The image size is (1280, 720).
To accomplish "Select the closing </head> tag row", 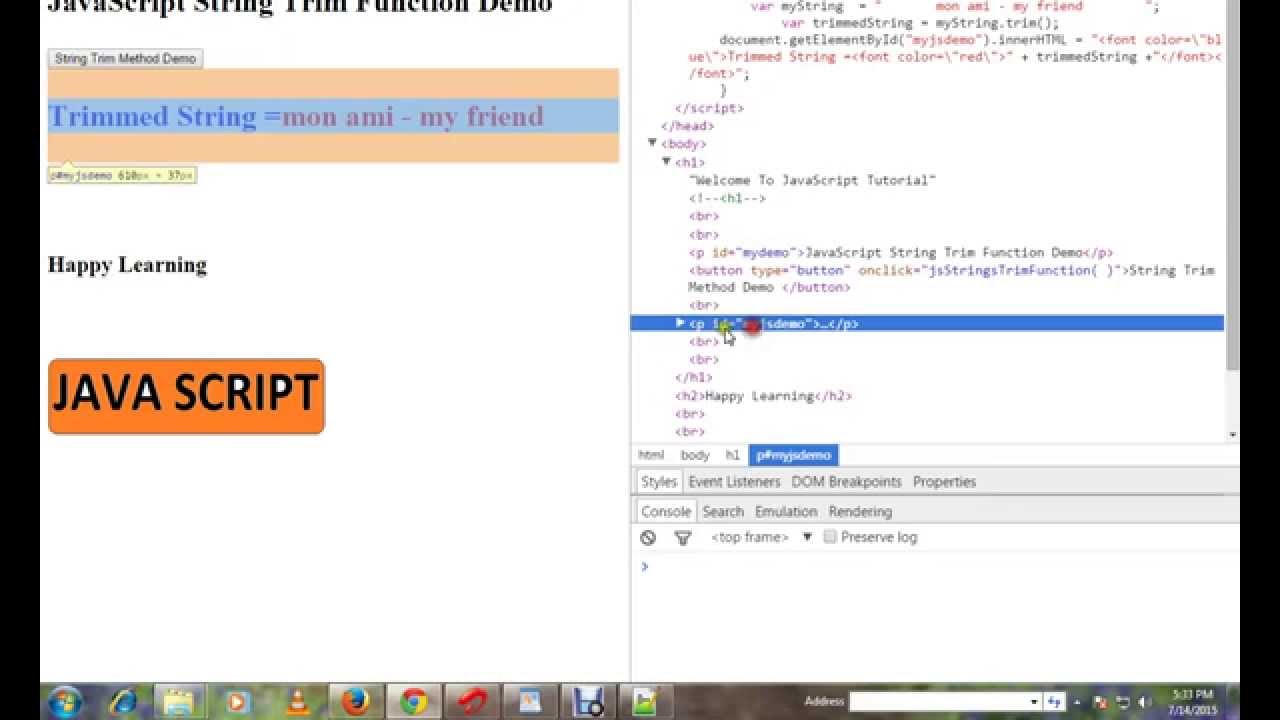I will 687,126.
